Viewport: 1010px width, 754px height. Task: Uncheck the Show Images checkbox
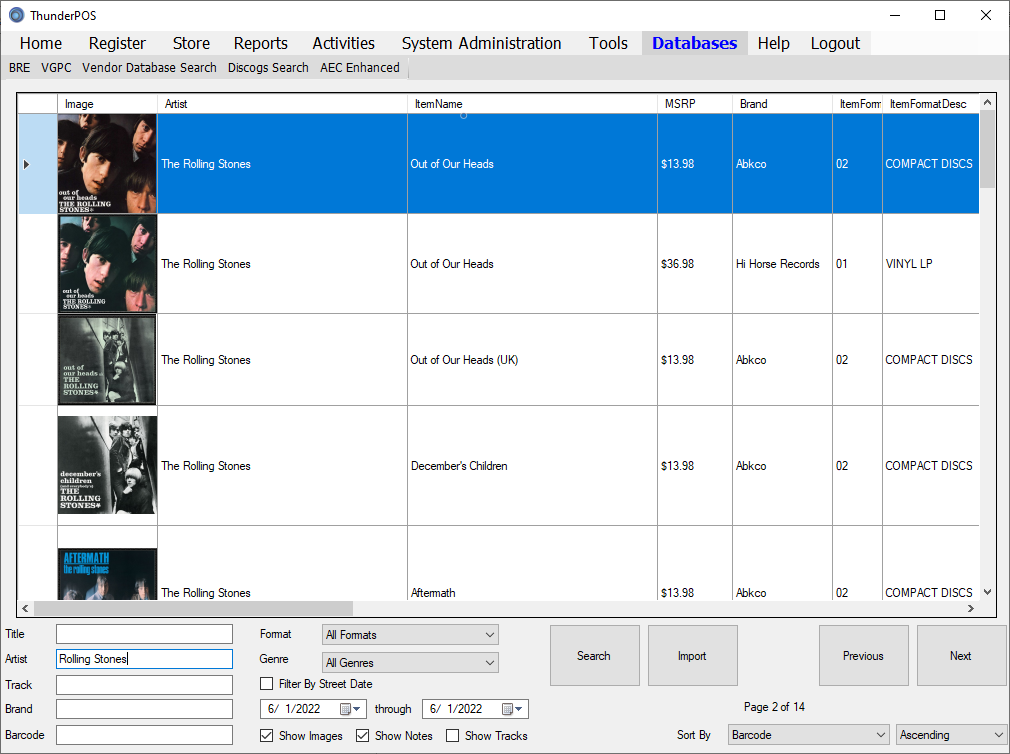(x=267, y=736)
